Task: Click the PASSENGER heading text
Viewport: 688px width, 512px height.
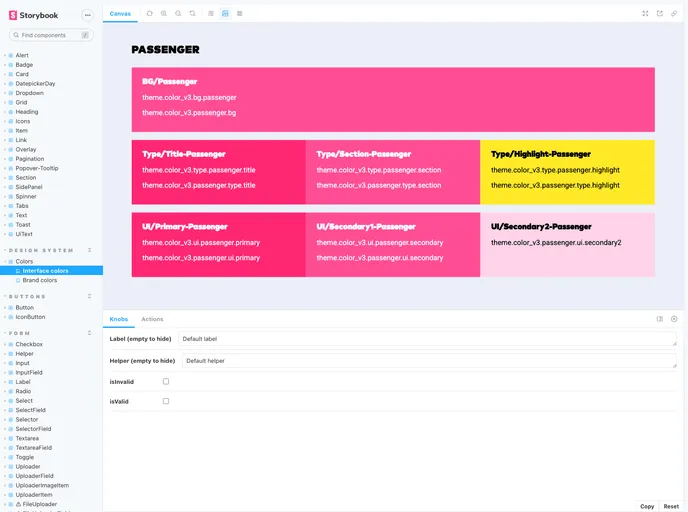Action: coord(165,50)
